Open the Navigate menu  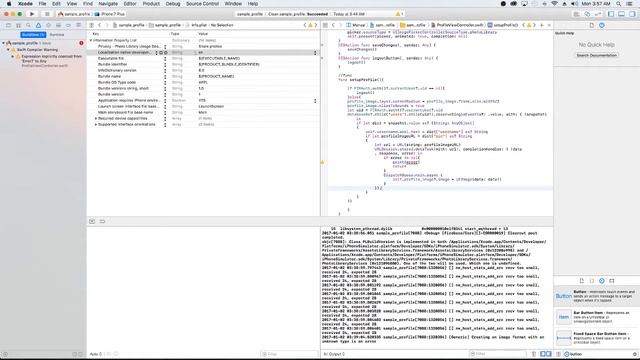pyautogui.click(x=108, y=4)
